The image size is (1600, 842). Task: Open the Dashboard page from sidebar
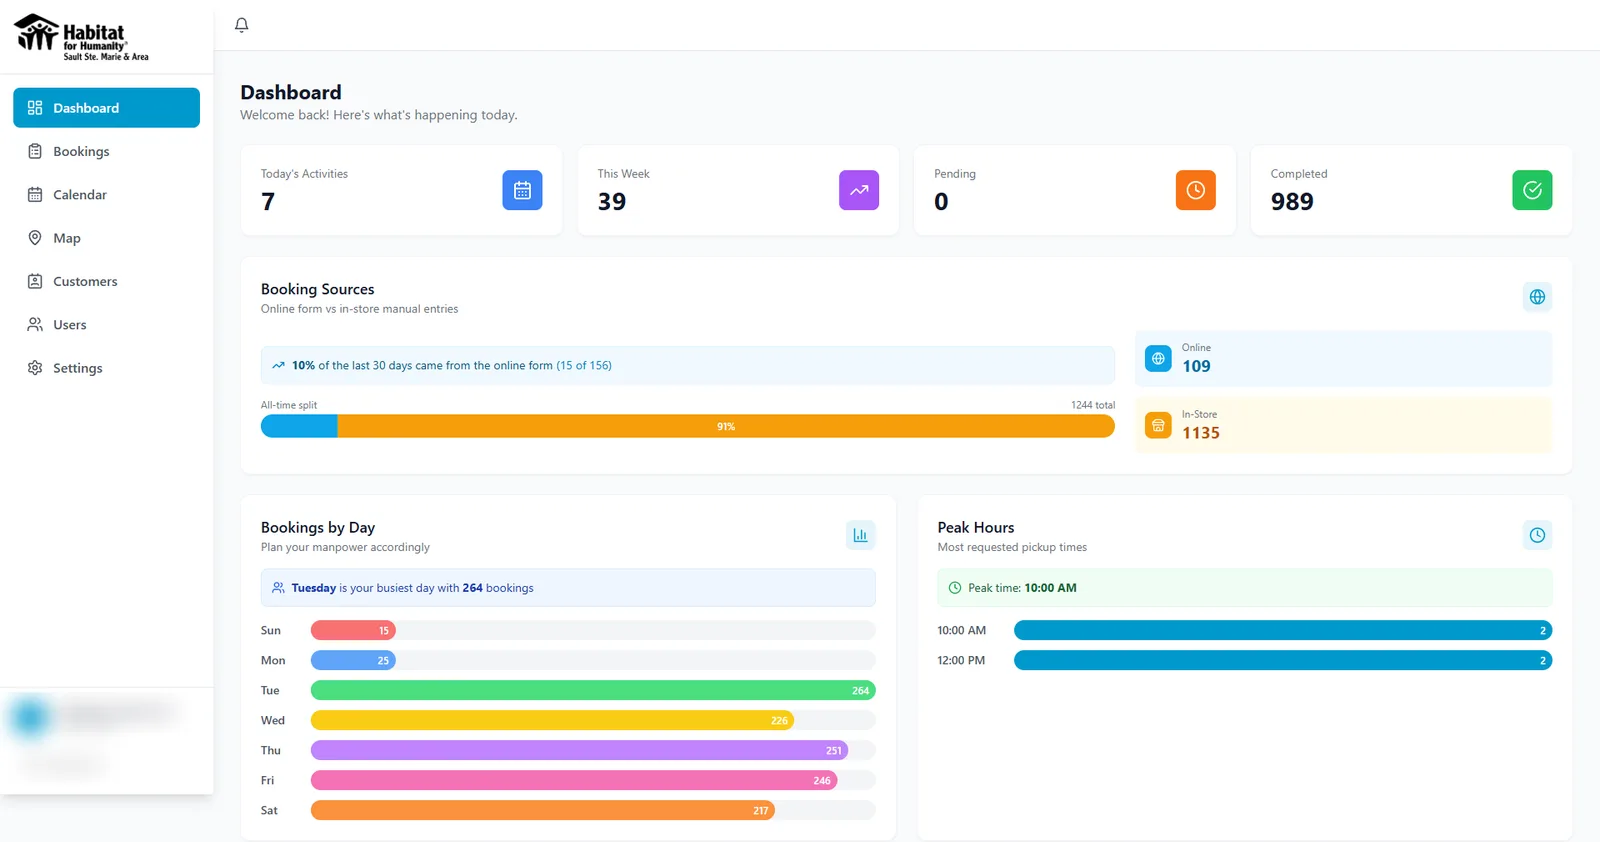coord(106,108)
